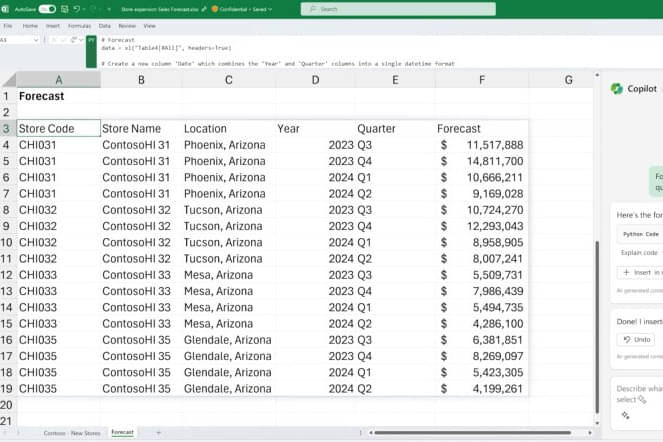Select column F header
Viewport: 663px width, 442px height.
[482, 80]
